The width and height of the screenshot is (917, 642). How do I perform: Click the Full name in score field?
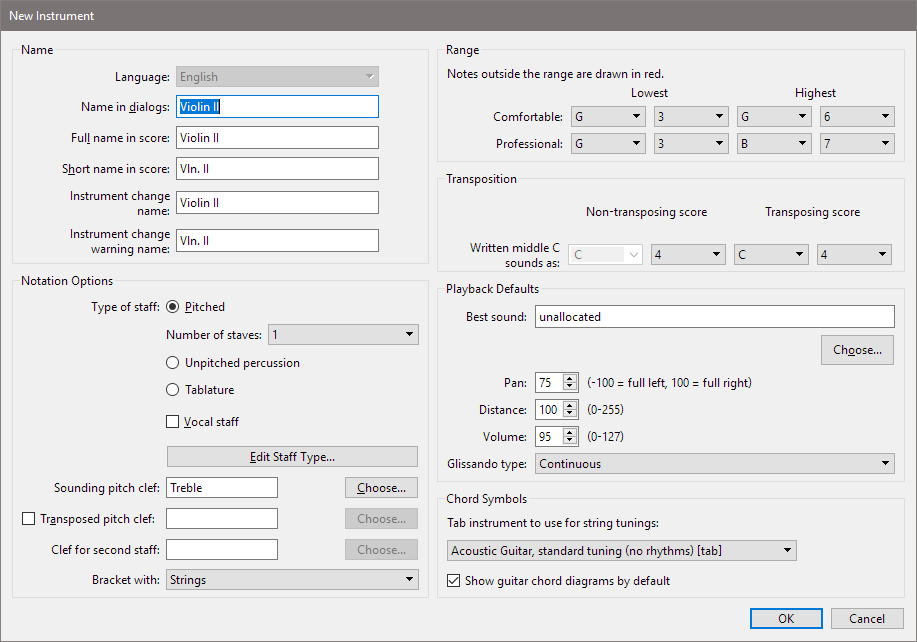click(277, 138)
